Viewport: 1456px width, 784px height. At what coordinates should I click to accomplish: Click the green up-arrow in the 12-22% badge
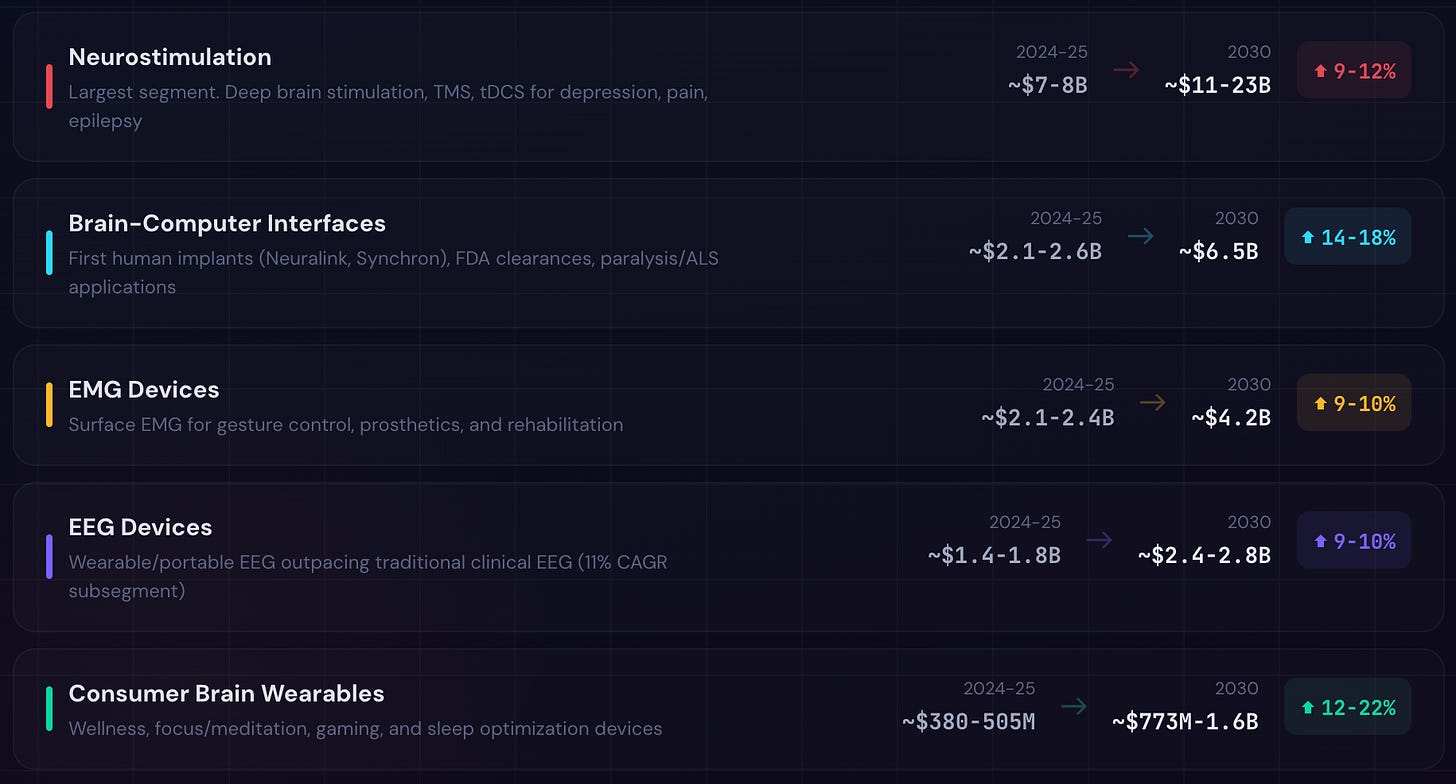(x=1307, y=708)
